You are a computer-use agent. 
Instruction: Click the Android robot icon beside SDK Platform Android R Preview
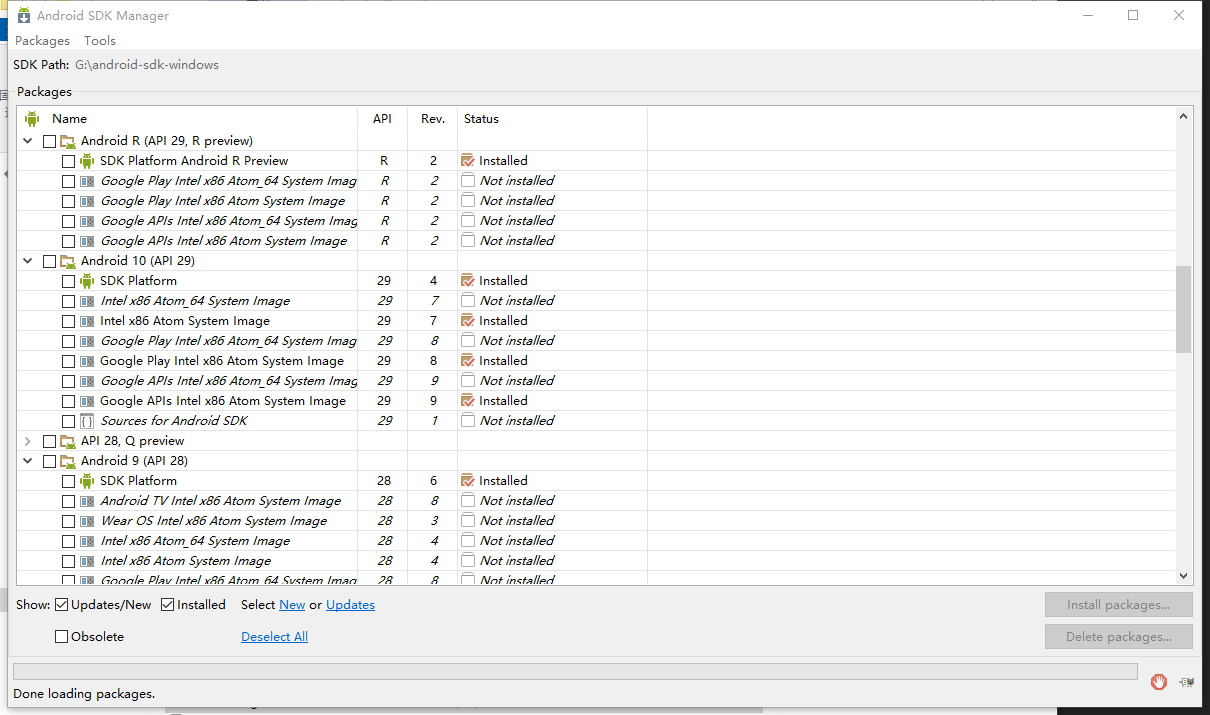[87, 161]
